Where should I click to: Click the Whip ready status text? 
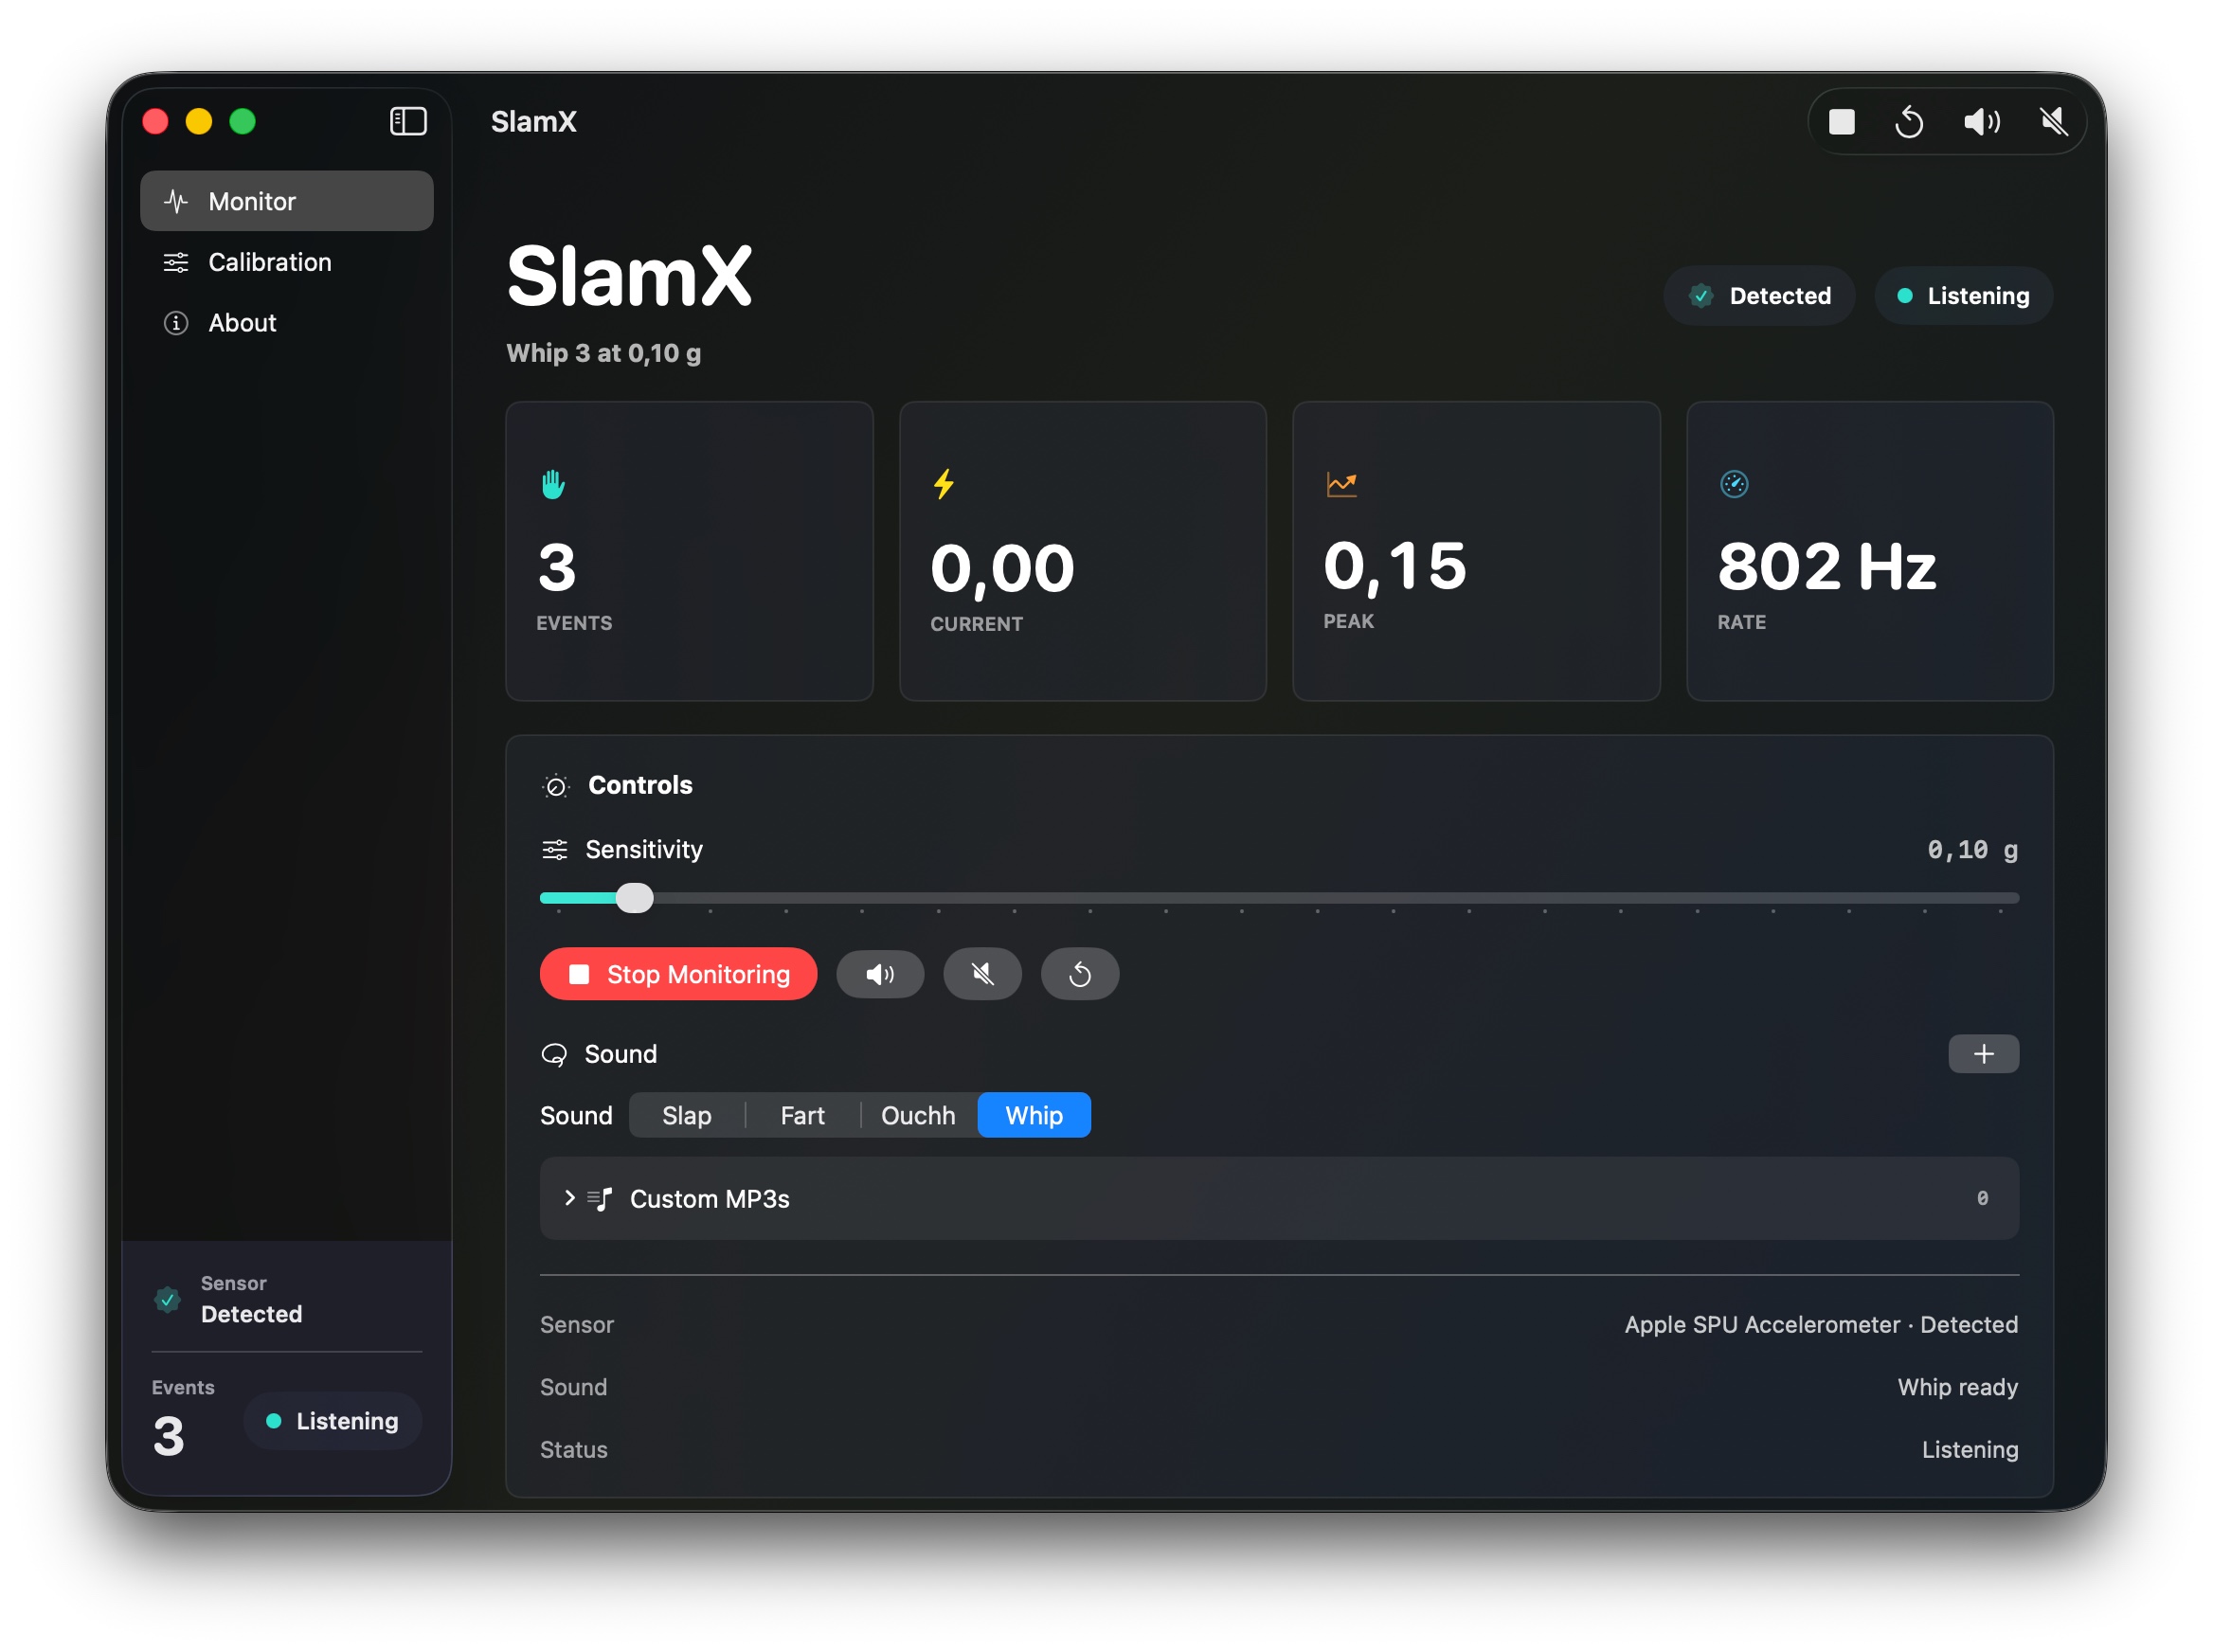[x=1957, y=1387]
